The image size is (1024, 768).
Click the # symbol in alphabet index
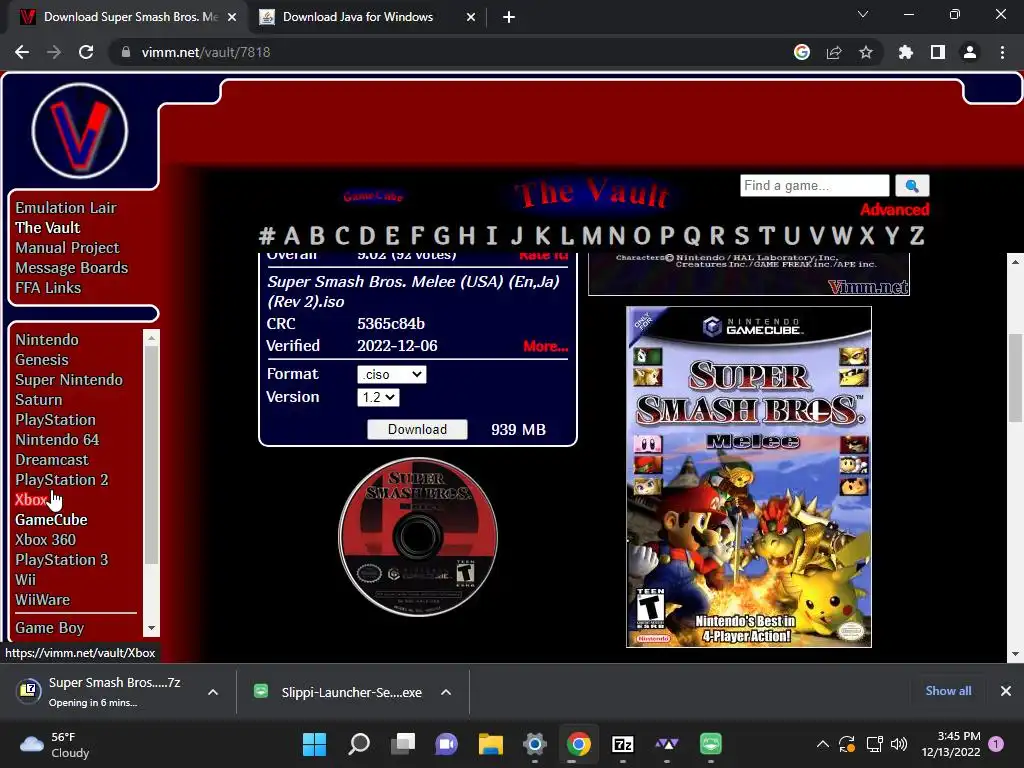point(266,235)
